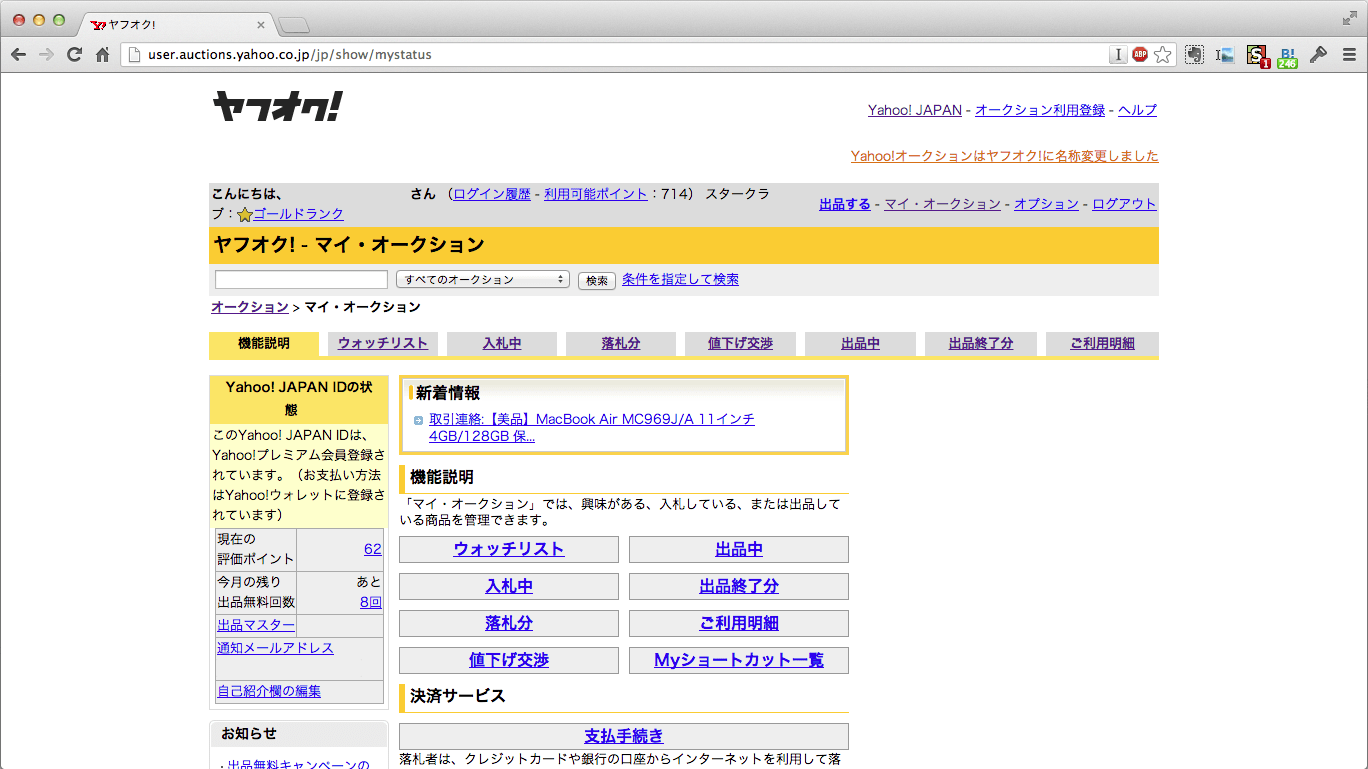Image resolution: width=1368 pixels, height=769 pixels.
Task: Click the key extension icon
Action: pyautogui.click(x=1319, y=55)
